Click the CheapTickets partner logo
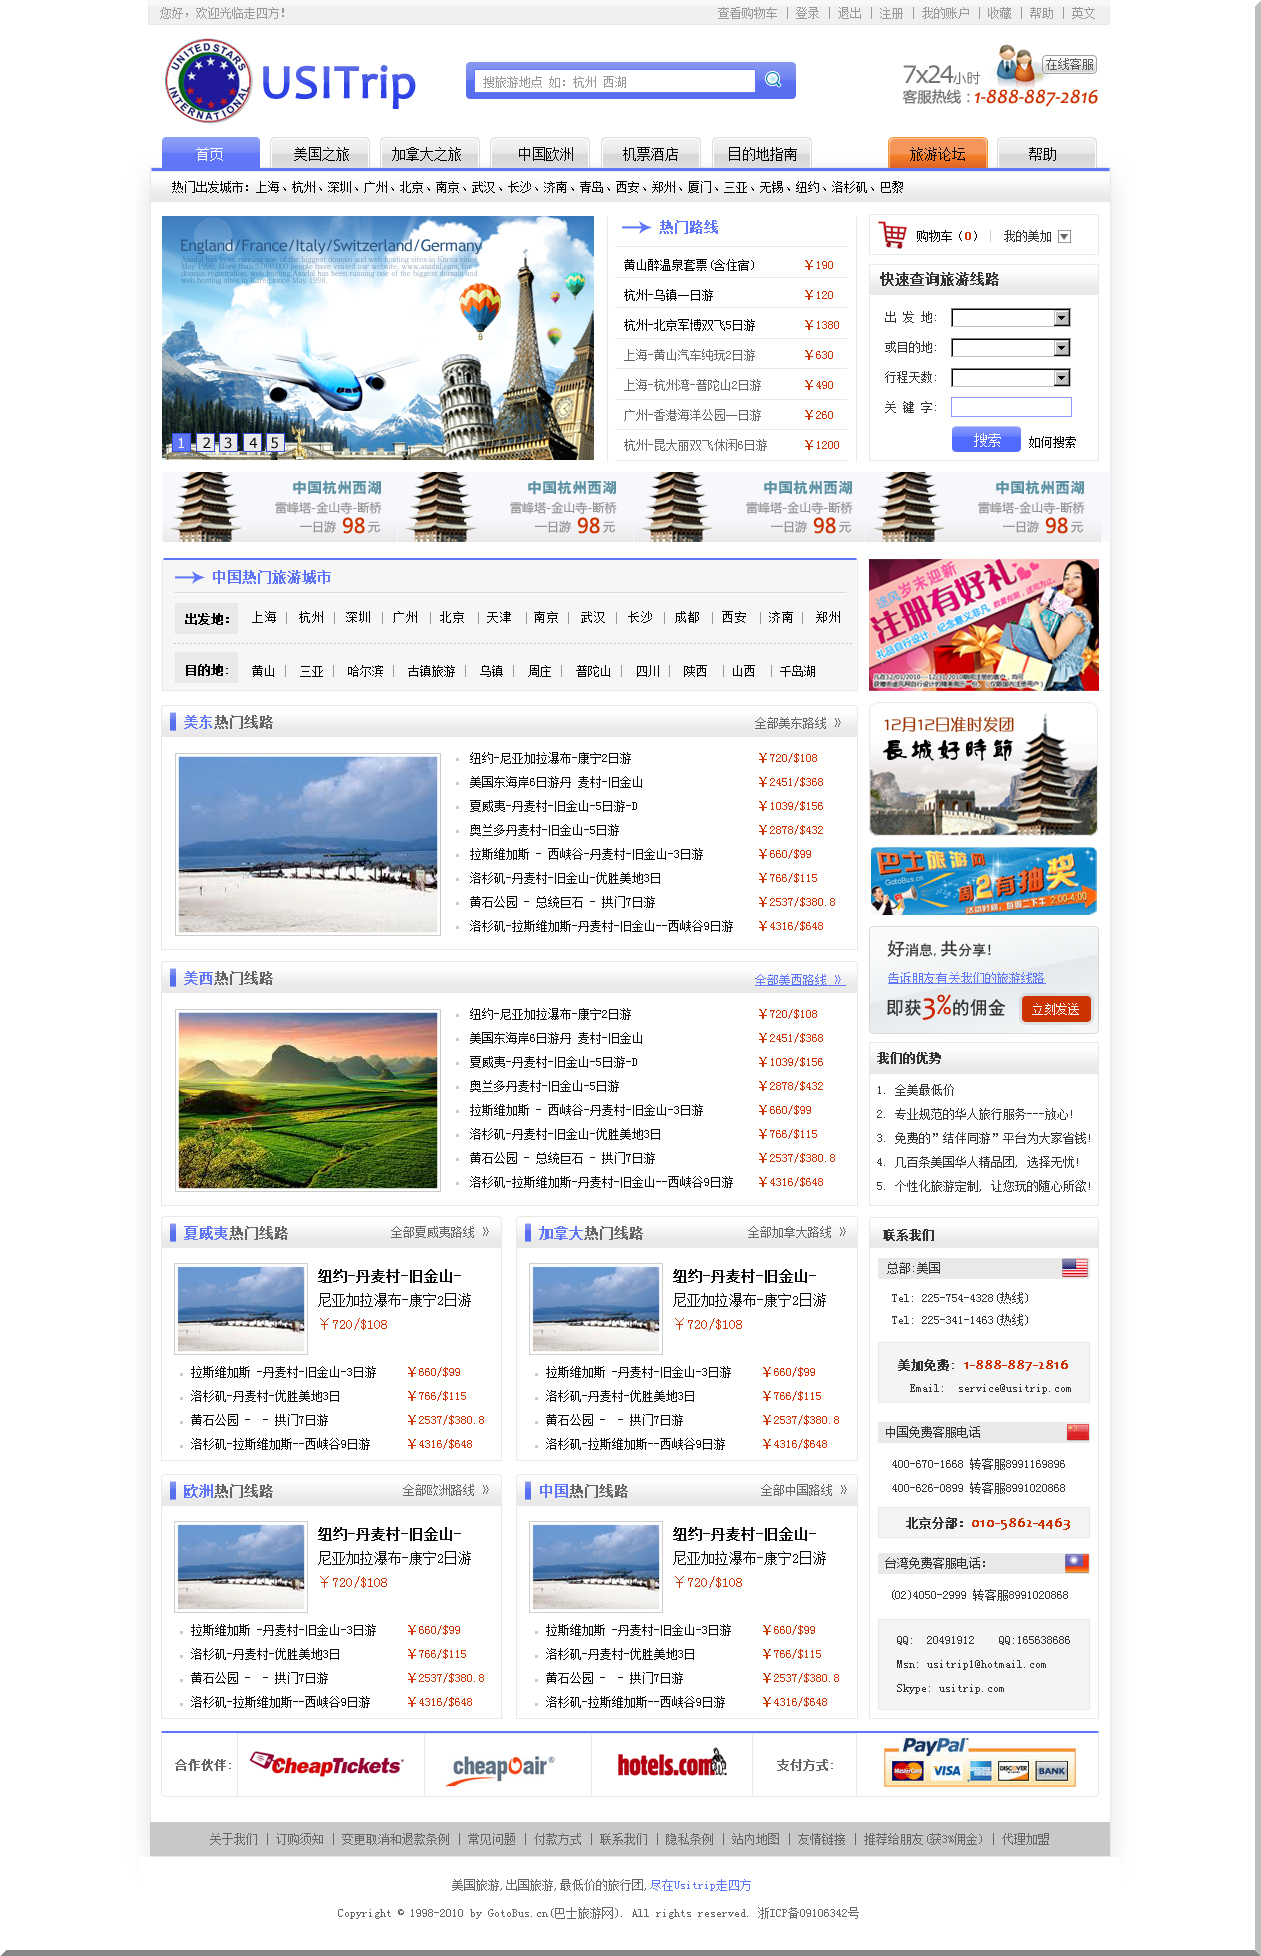 327,1765
